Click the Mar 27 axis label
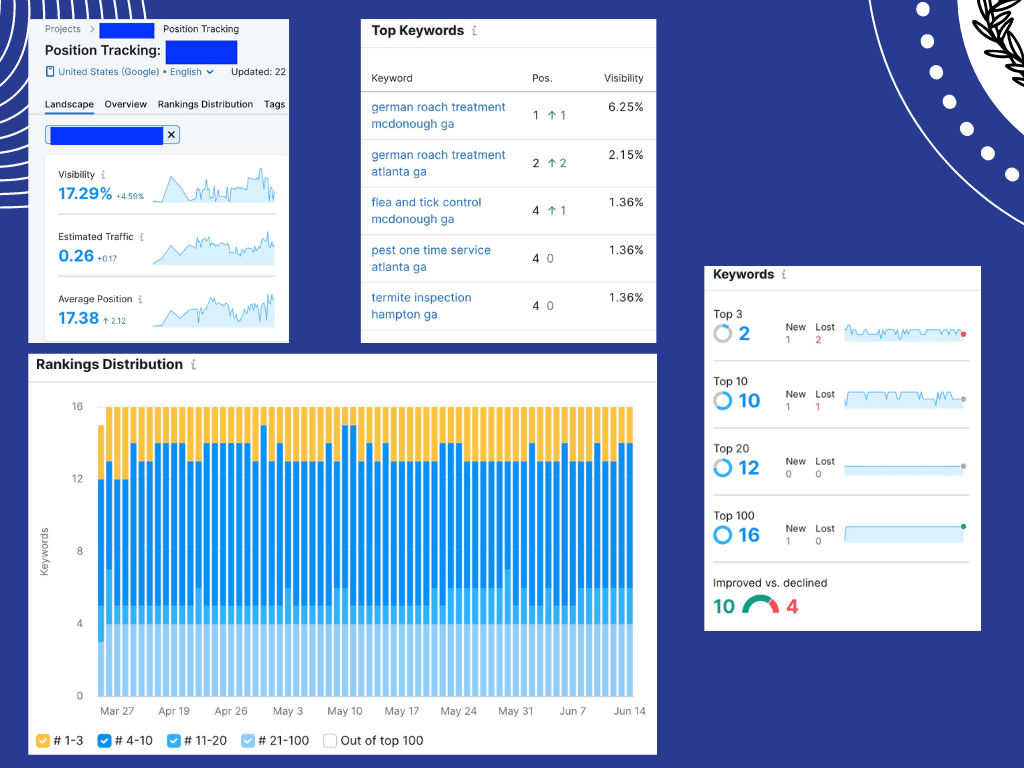Viewport: 1024px width, 768px height. (117, 711)
